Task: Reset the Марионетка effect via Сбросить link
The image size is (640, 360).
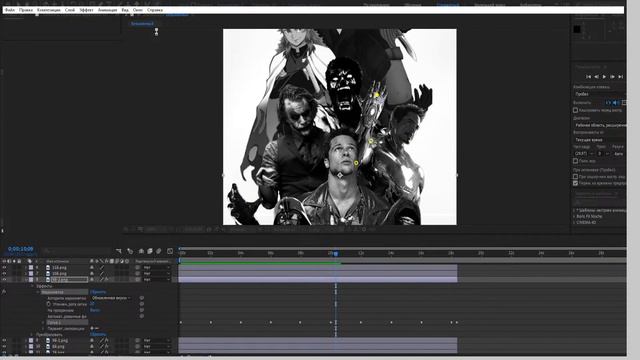Action: [98, 292]
